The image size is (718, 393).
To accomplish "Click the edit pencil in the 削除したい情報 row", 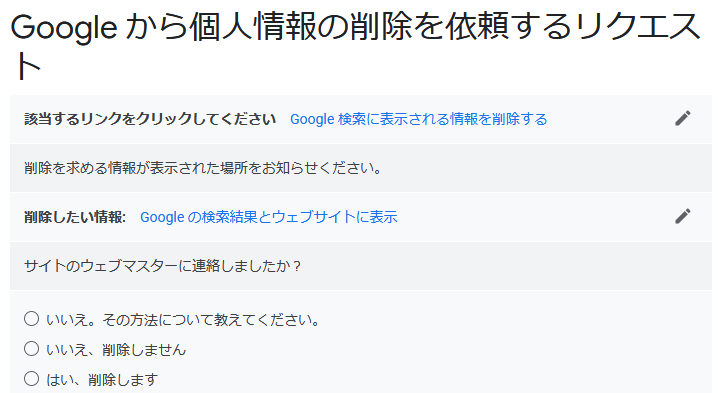I will (683, 216).
